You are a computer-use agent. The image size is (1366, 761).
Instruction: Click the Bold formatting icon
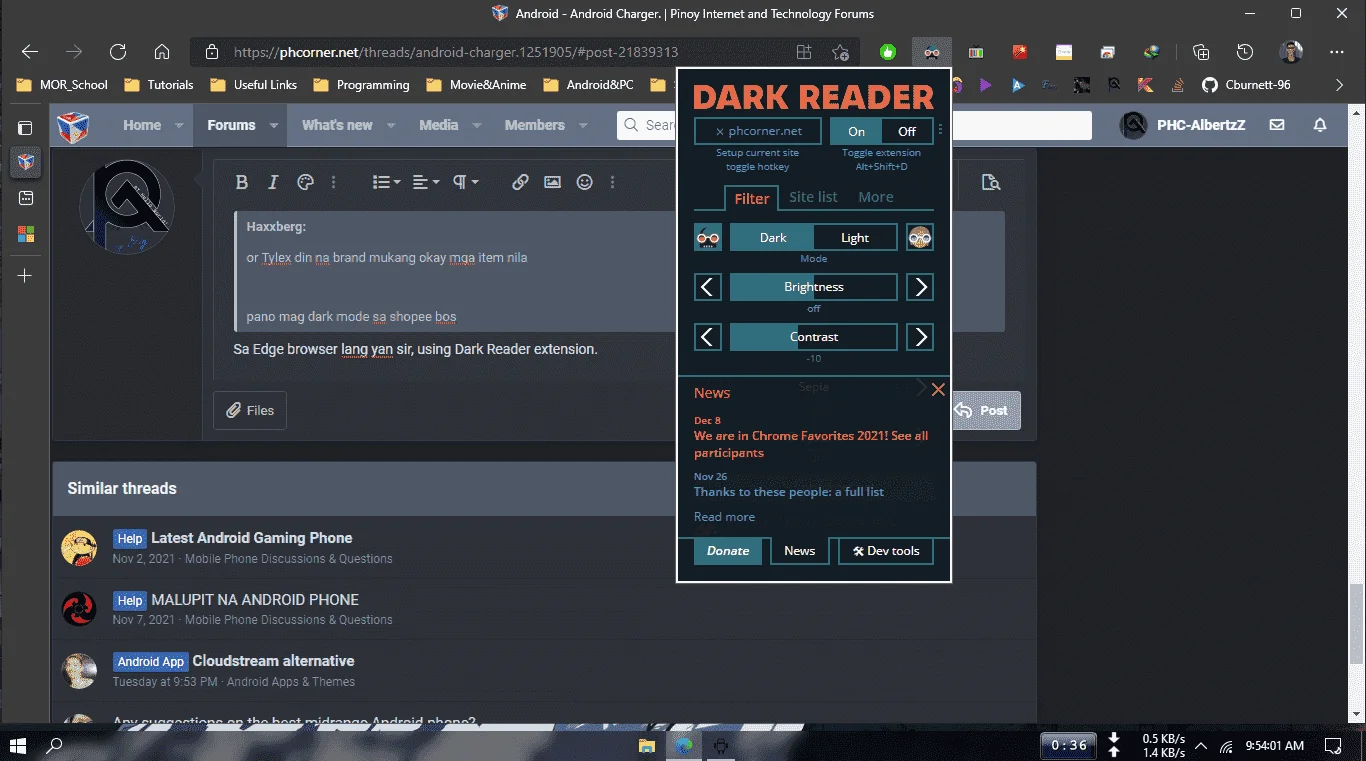(241, 182)
